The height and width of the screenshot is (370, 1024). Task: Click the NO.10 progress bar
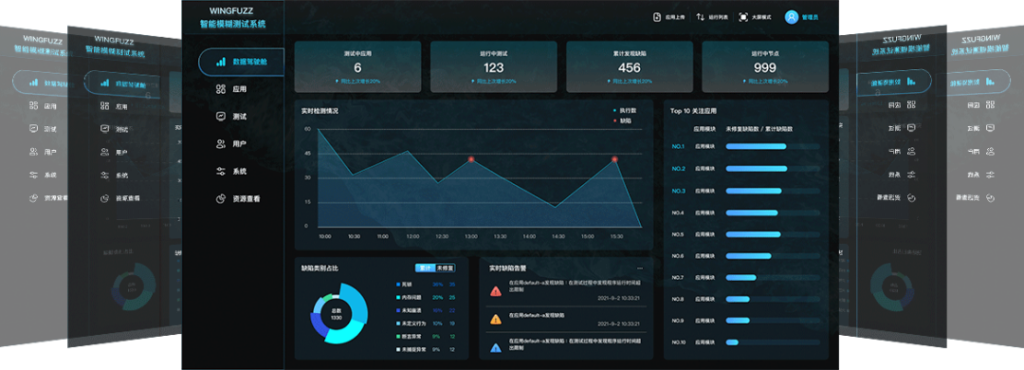tap(773, 342)
